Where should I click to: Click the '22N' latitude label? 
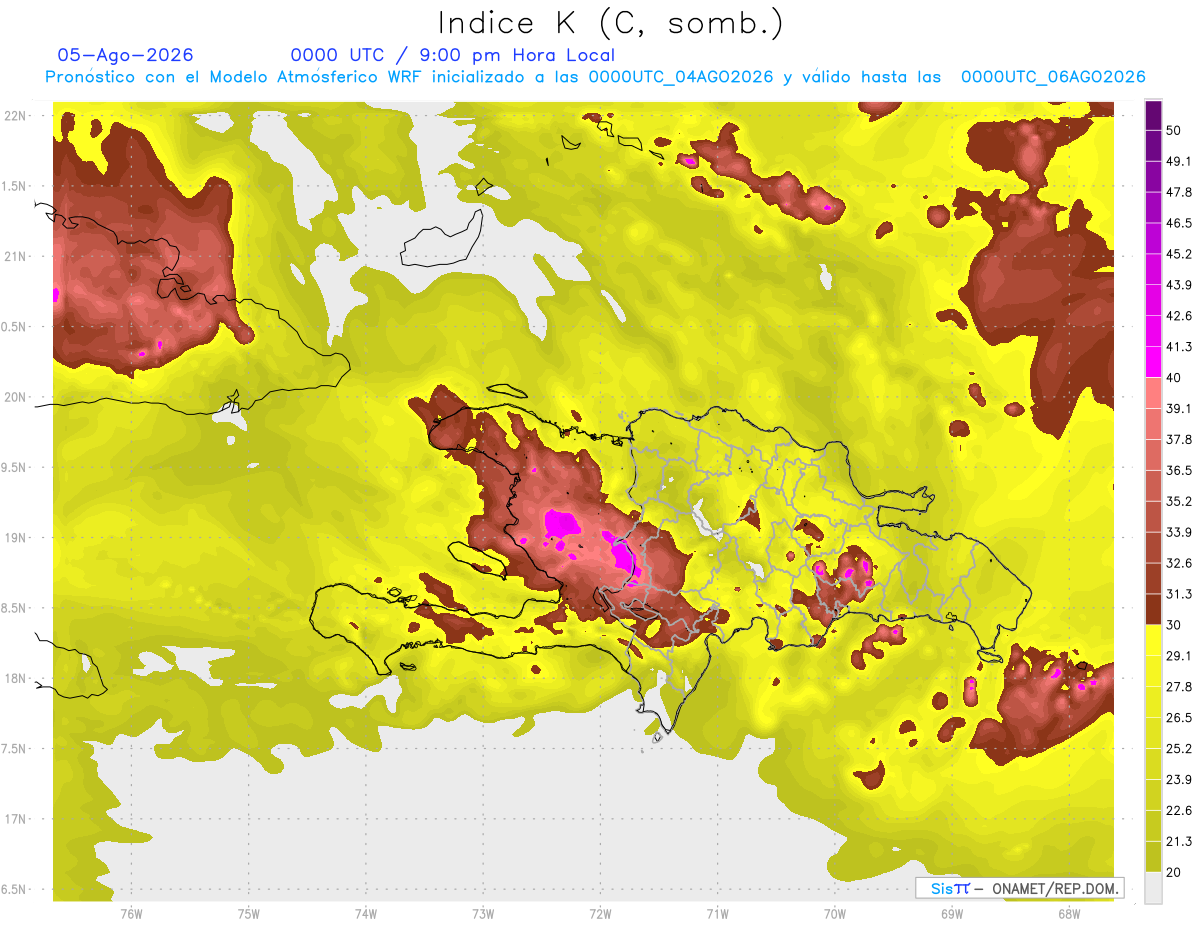pyautogui.click(x=15, y=115)
